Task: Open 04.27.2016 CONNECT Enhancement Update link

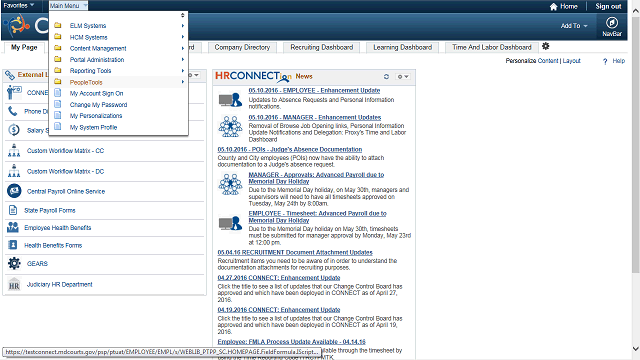Action: tap(279, 278)
